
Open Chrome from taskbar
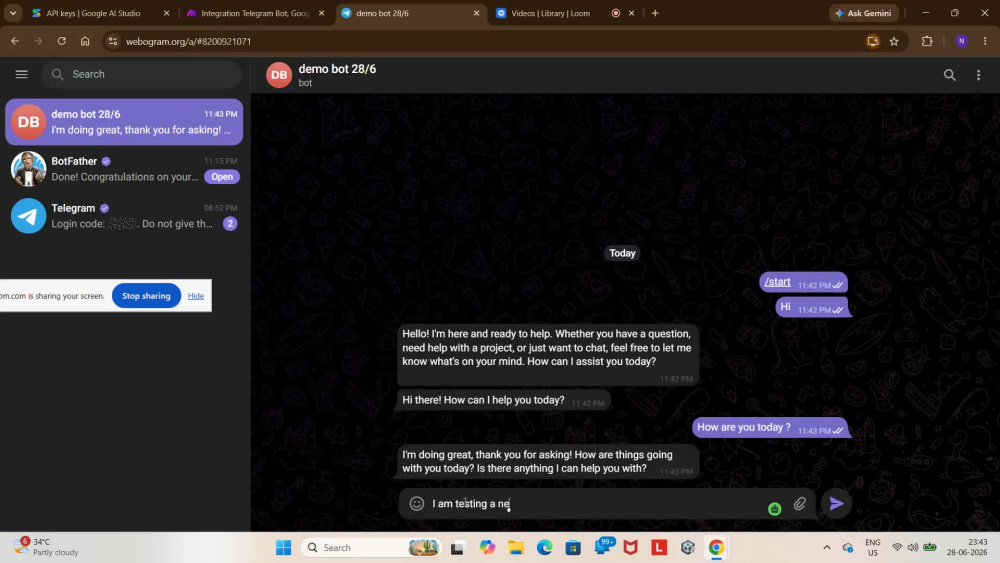tap(716, 548)
